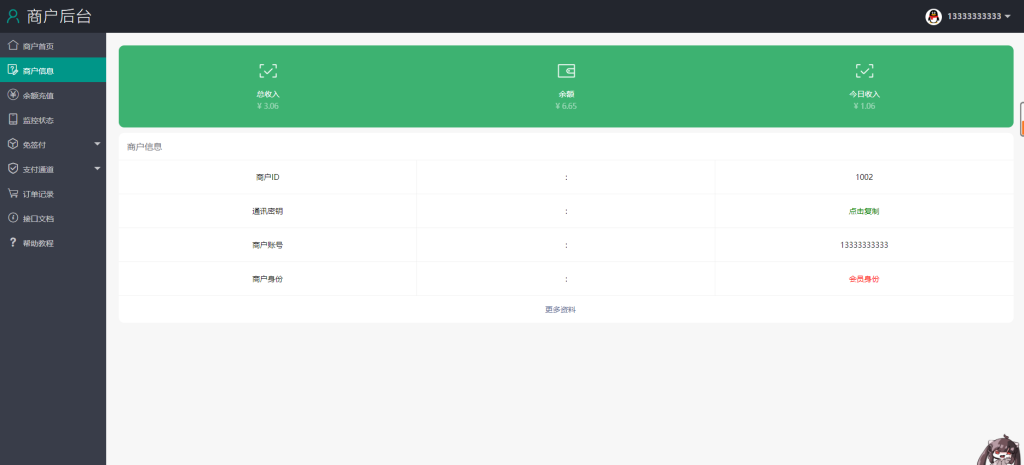Click the shield icon beside 支付通道

pos(12,168)
